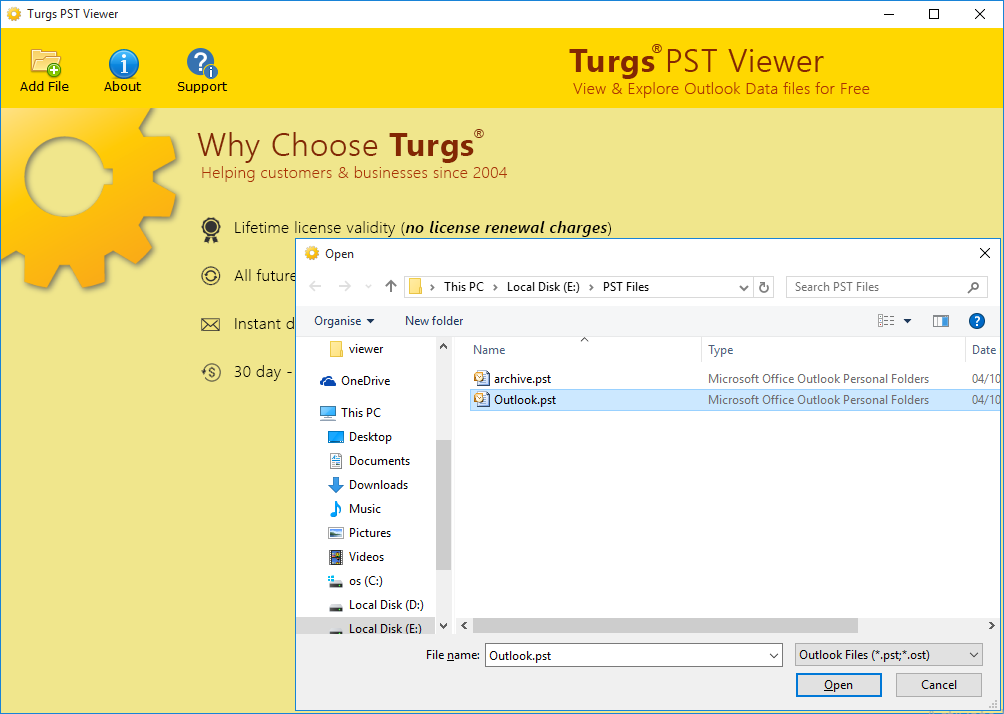Expand the address bar history dropdown
The image size is (1004, 714).
click(743, 288)
